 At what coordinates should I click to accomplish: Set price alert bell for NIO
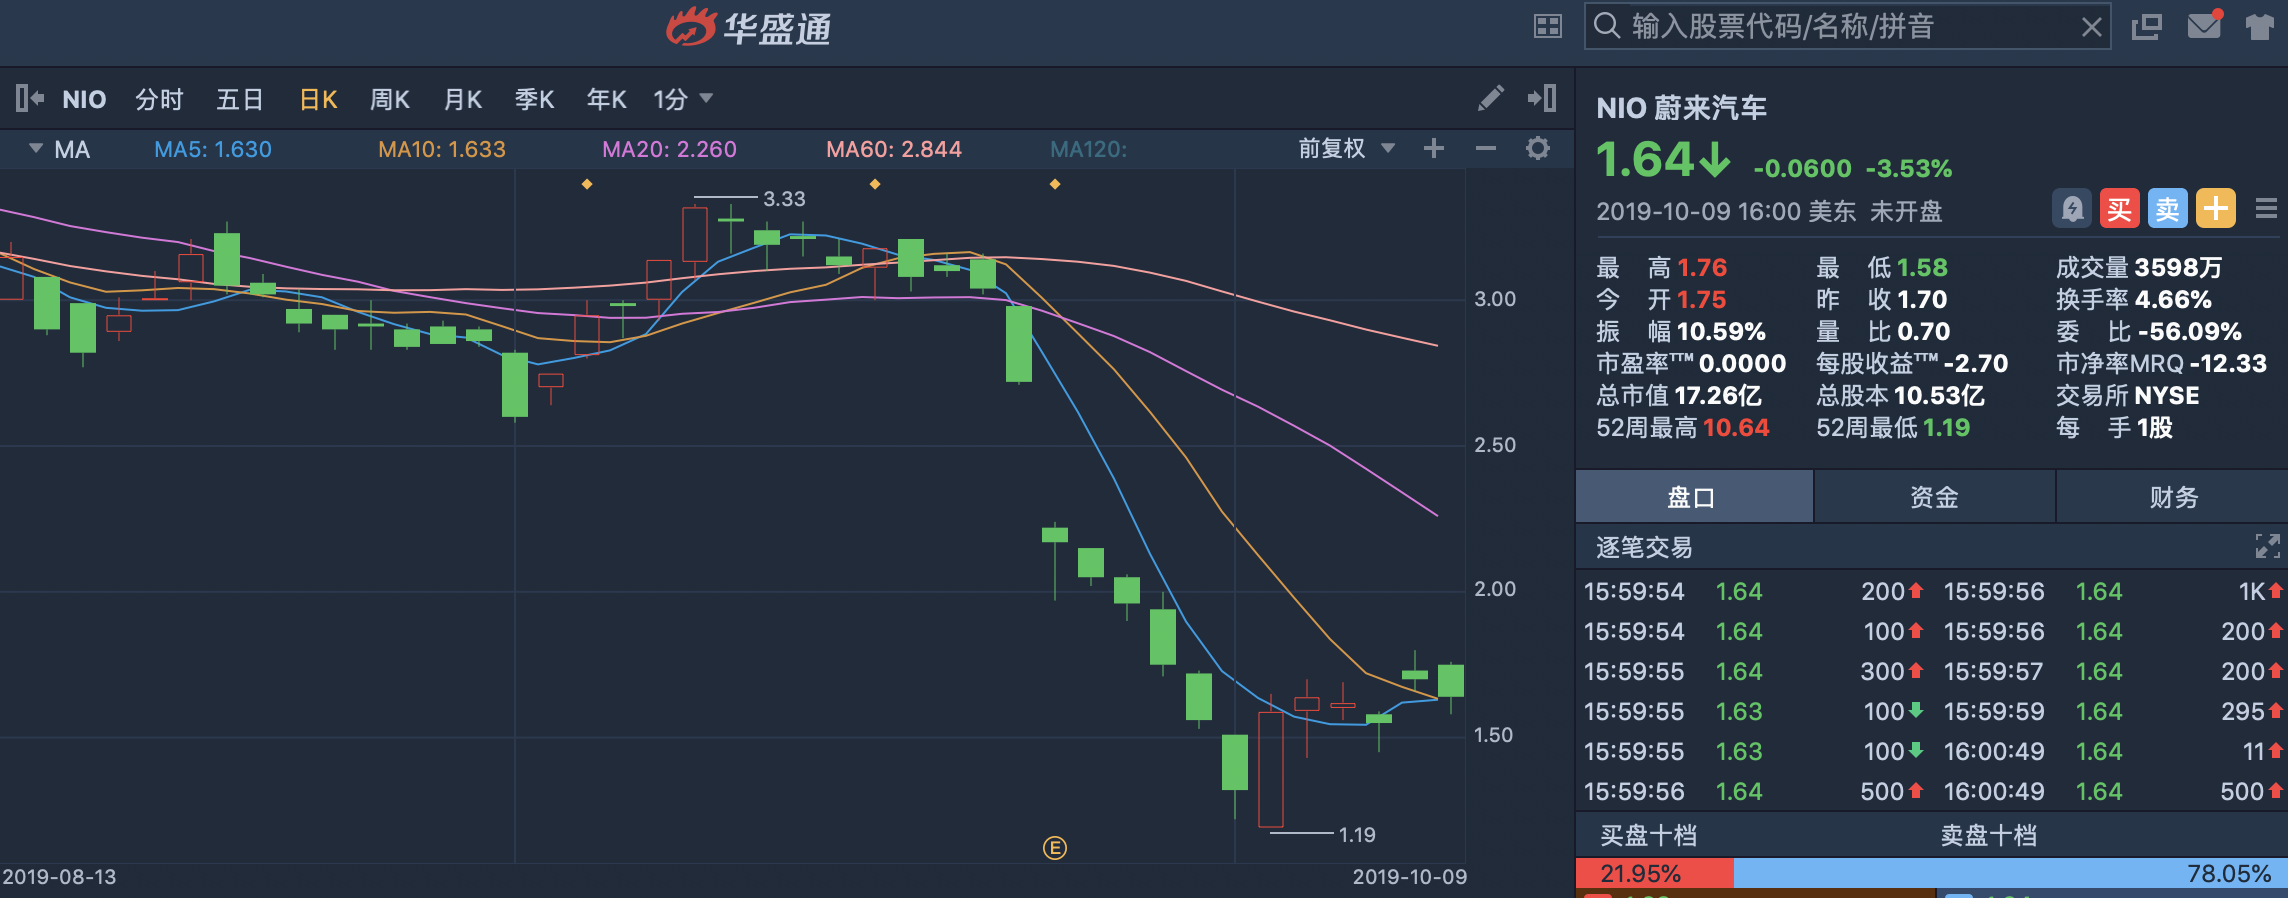pos(2072,209)
